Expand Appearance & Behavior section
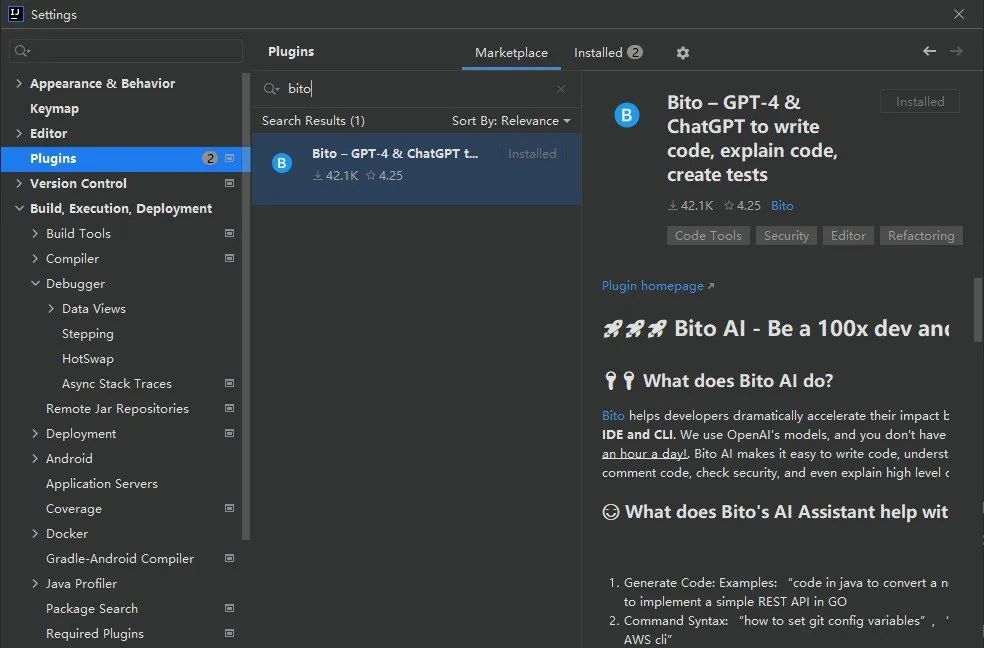This screenshot has width=984, height=648. tap(19, 83)
